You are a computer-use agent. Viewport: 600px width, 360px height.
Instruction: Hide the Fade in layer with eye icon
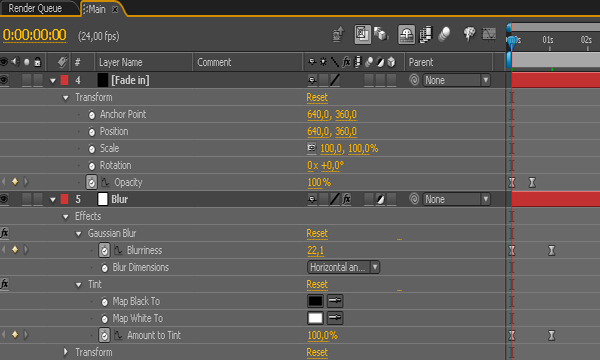(4, 80)
